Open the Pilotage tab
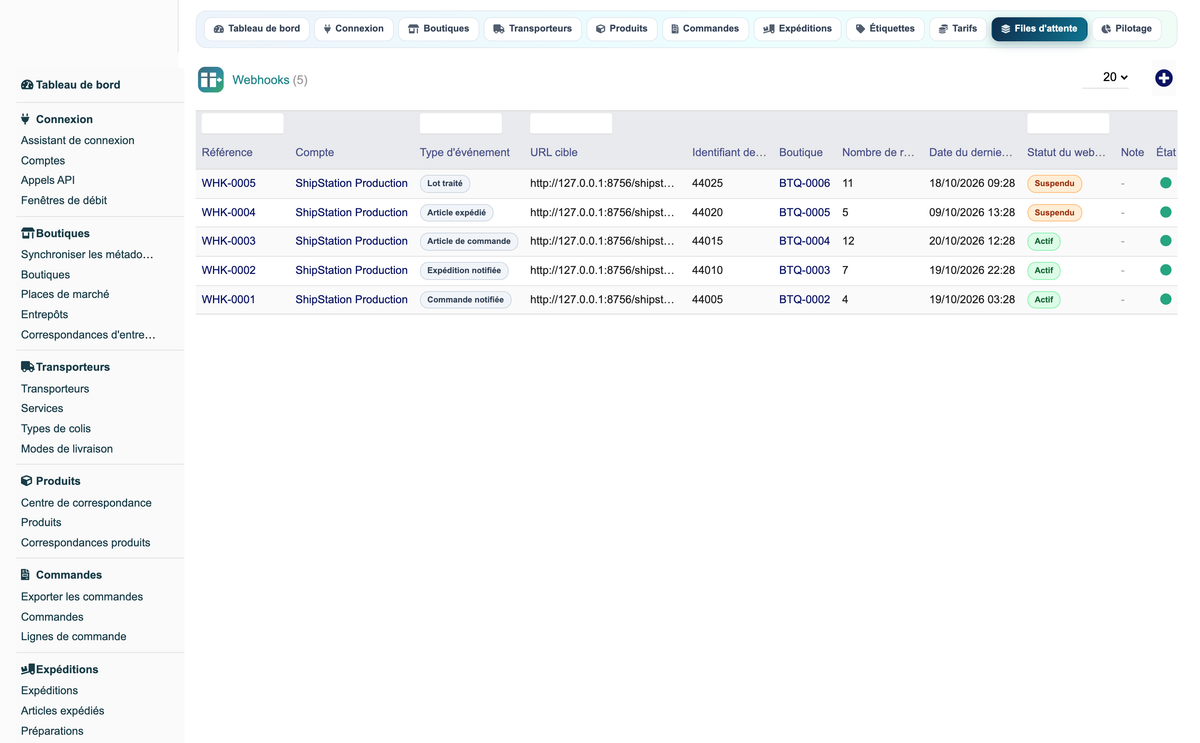The width and height of the screenshot is (1200, 743). click(x=1126, y=29)
